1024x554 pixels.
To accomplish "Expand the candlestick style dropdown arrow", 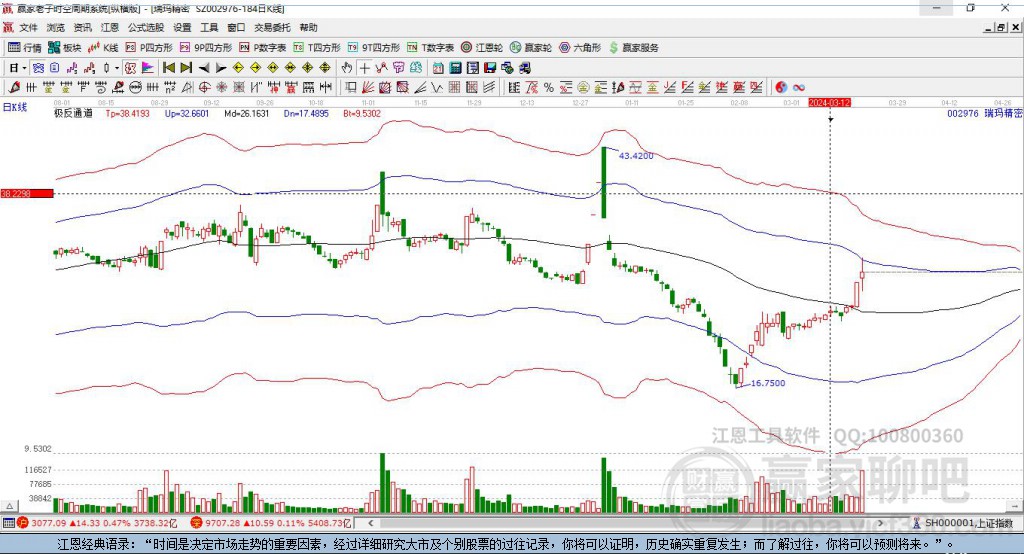I will [x=117, y=68].
